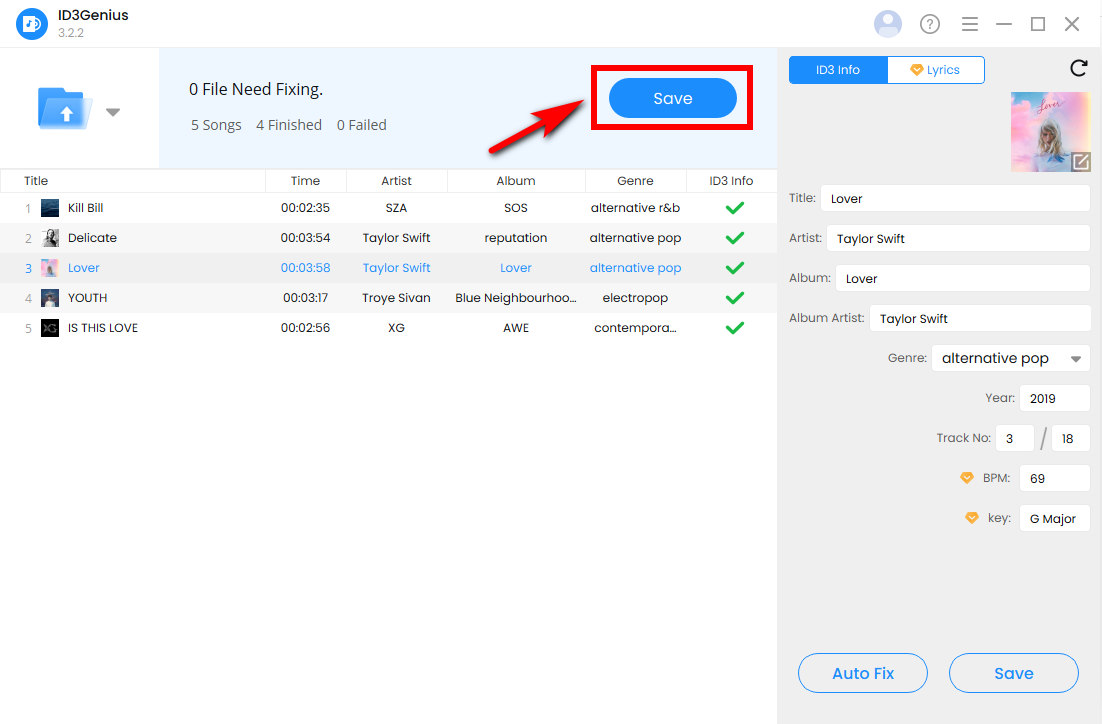Click the total tracks field showing 18
The image size is (1102, 724).
tap(1071, 439)
